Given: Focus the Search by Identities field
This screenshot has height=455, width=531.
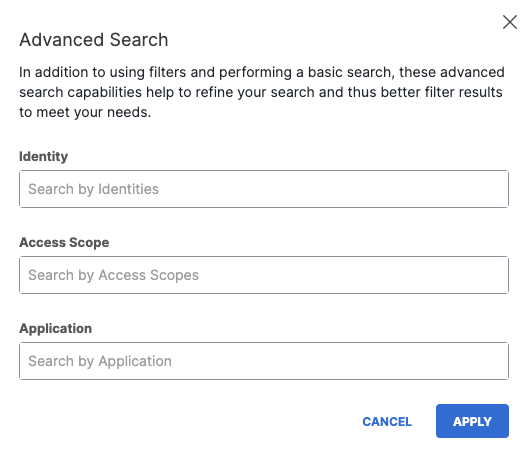Looking at the screenshot, I should (264, 189).
